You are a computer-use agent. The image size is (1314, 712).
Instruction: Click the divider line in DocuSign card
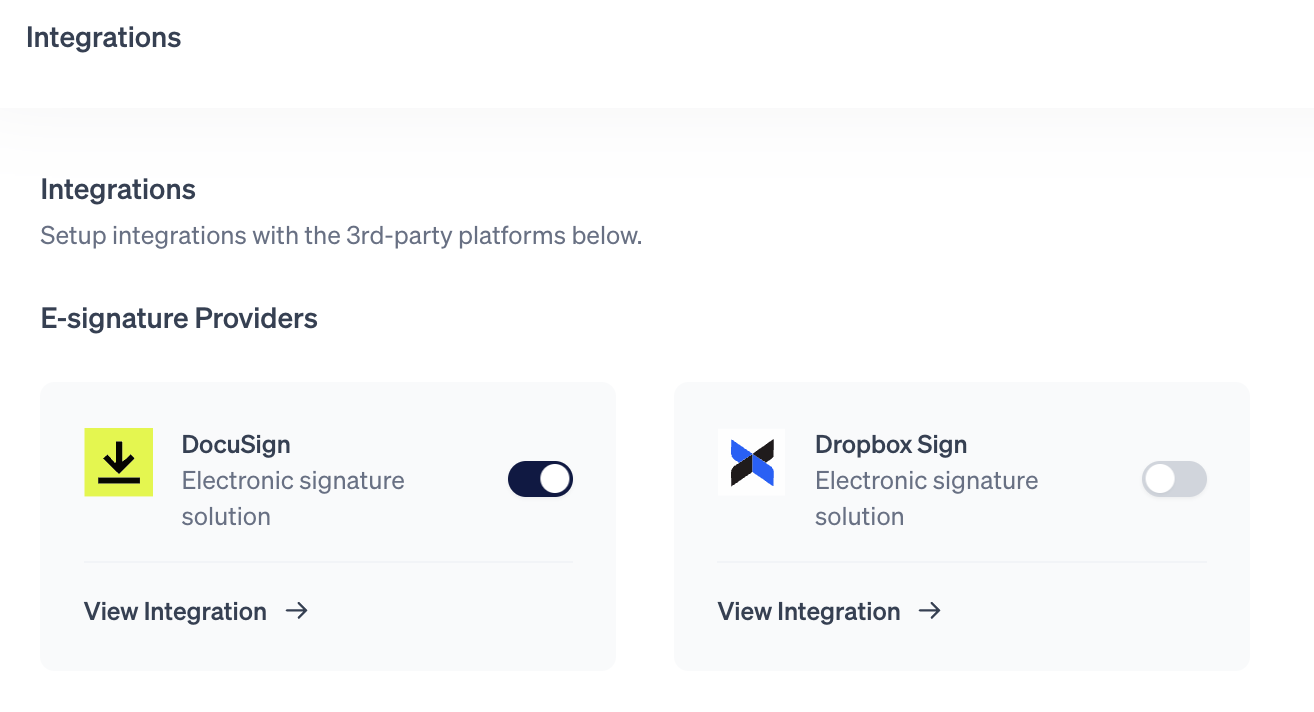[x=328, y=562]
